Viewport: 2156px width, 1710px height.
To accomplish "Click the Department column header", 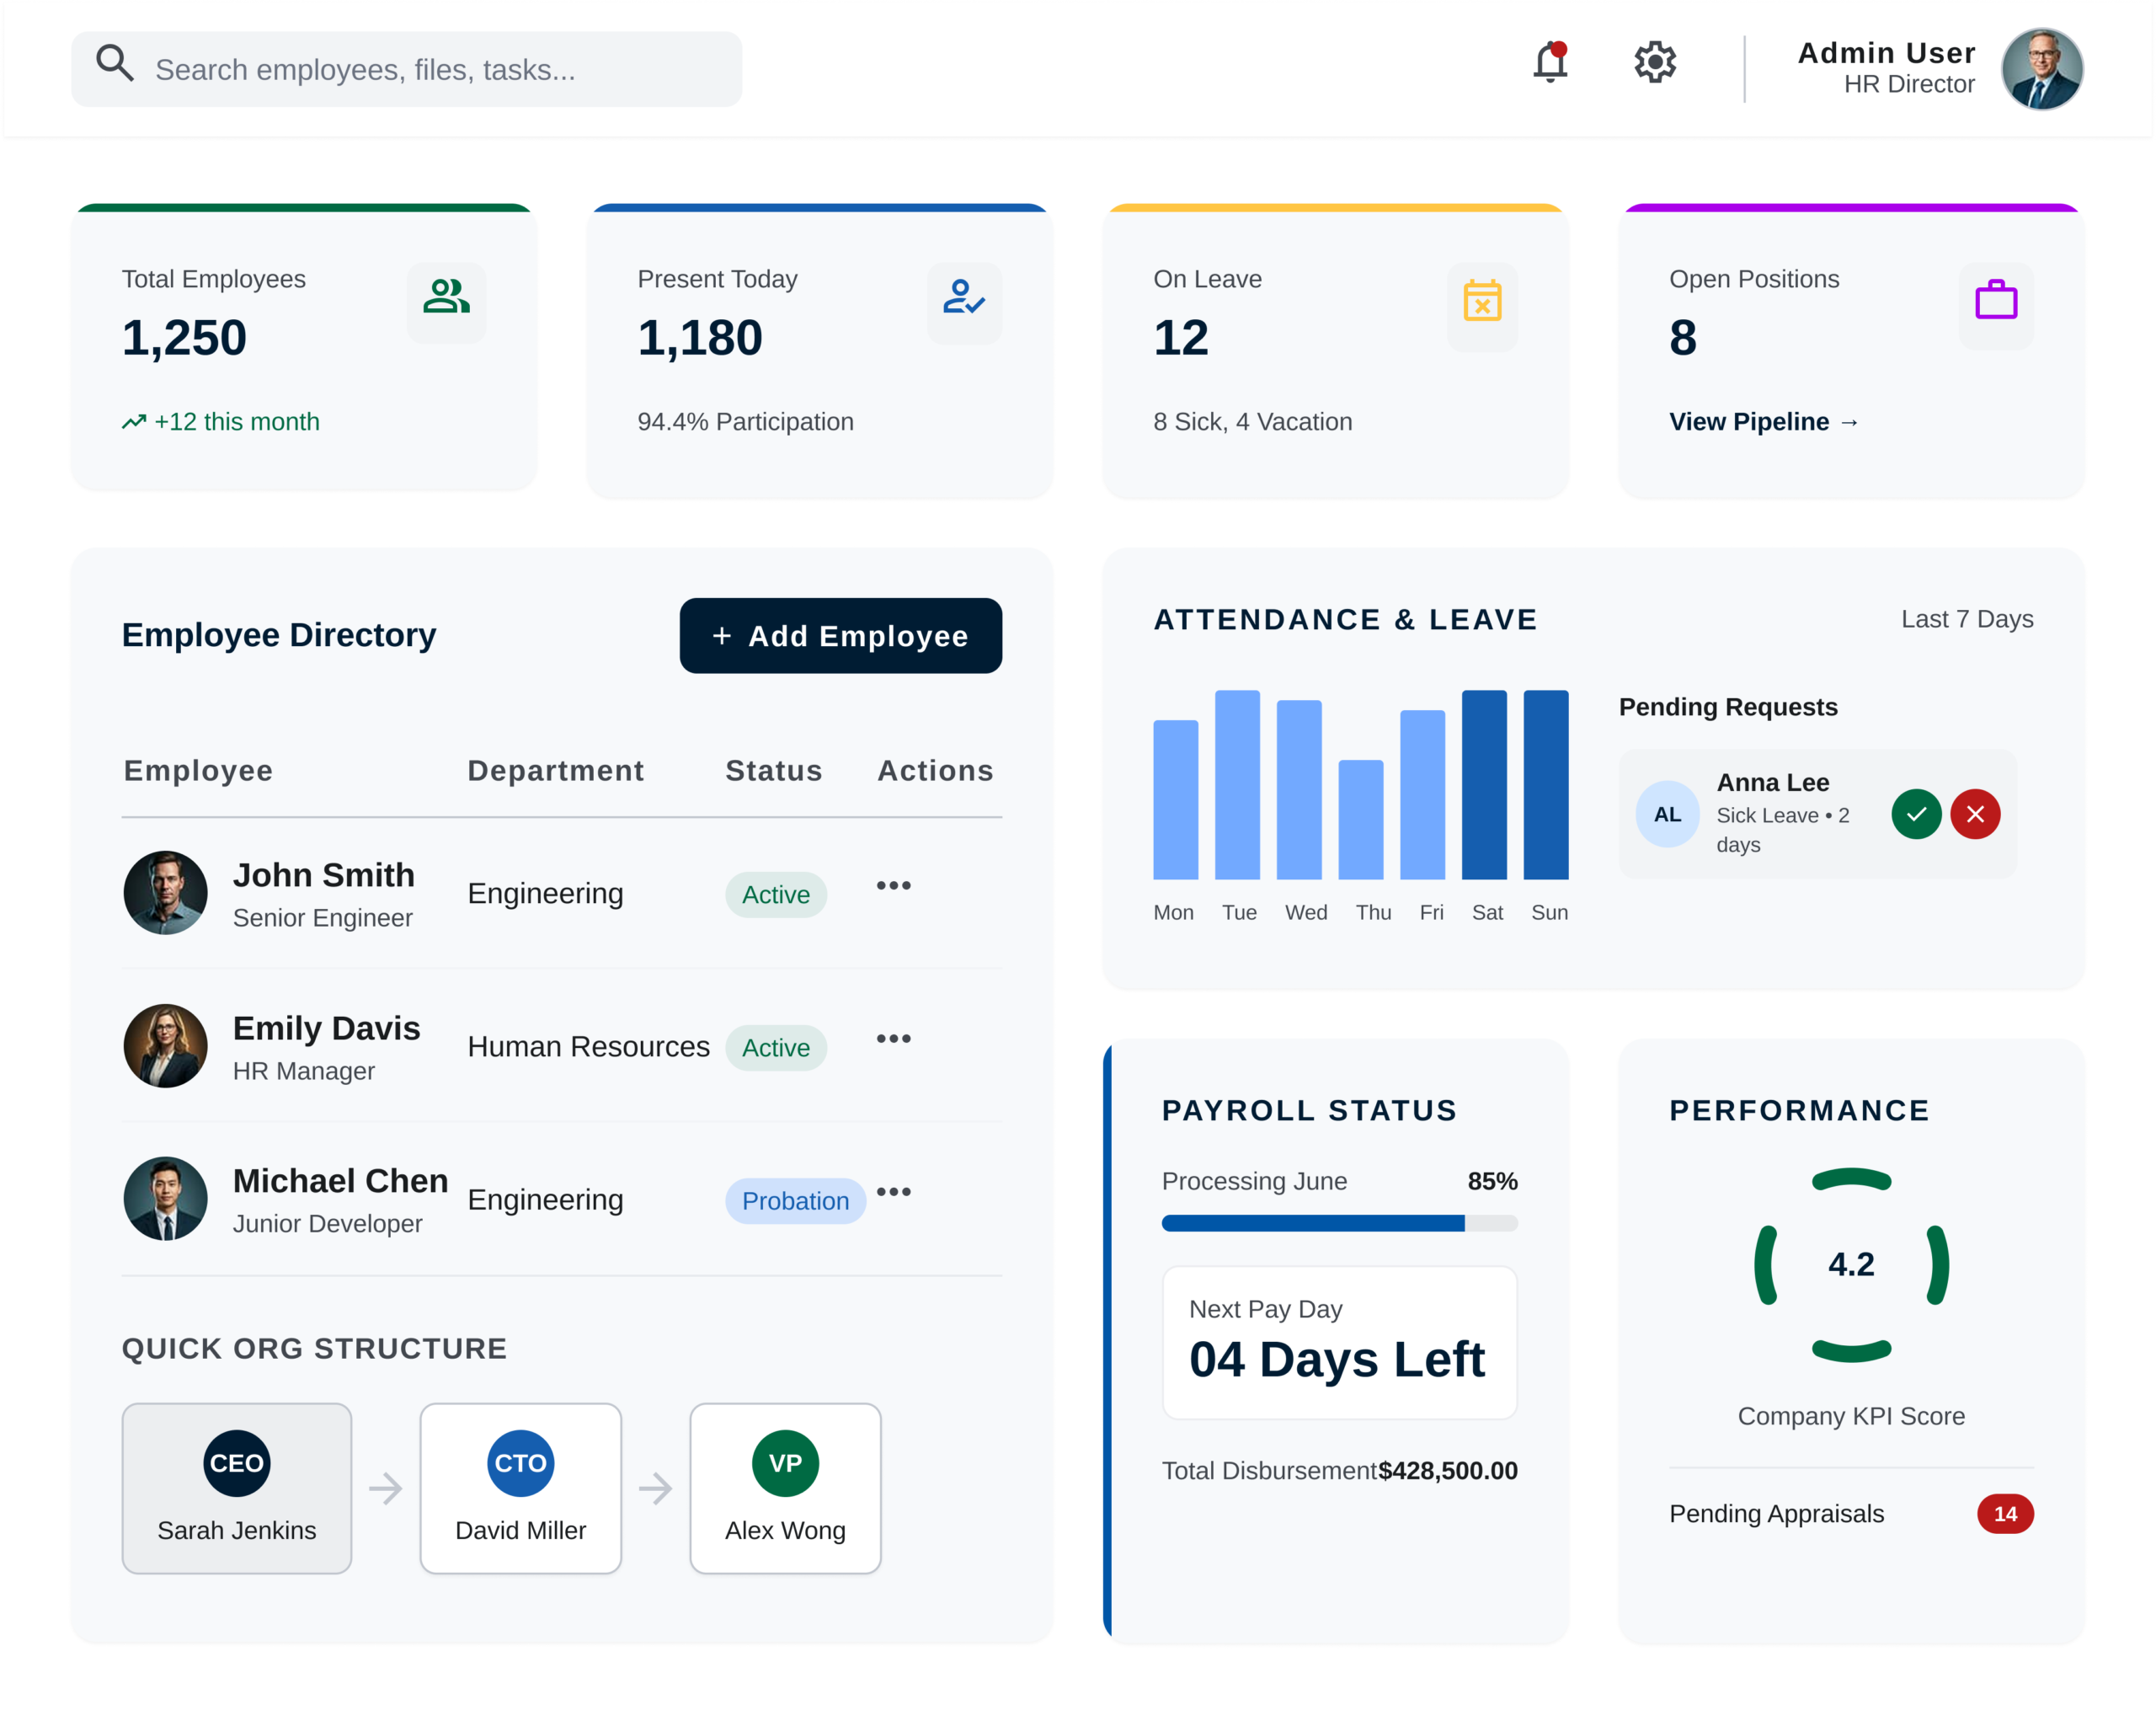I will click(556, 771).
